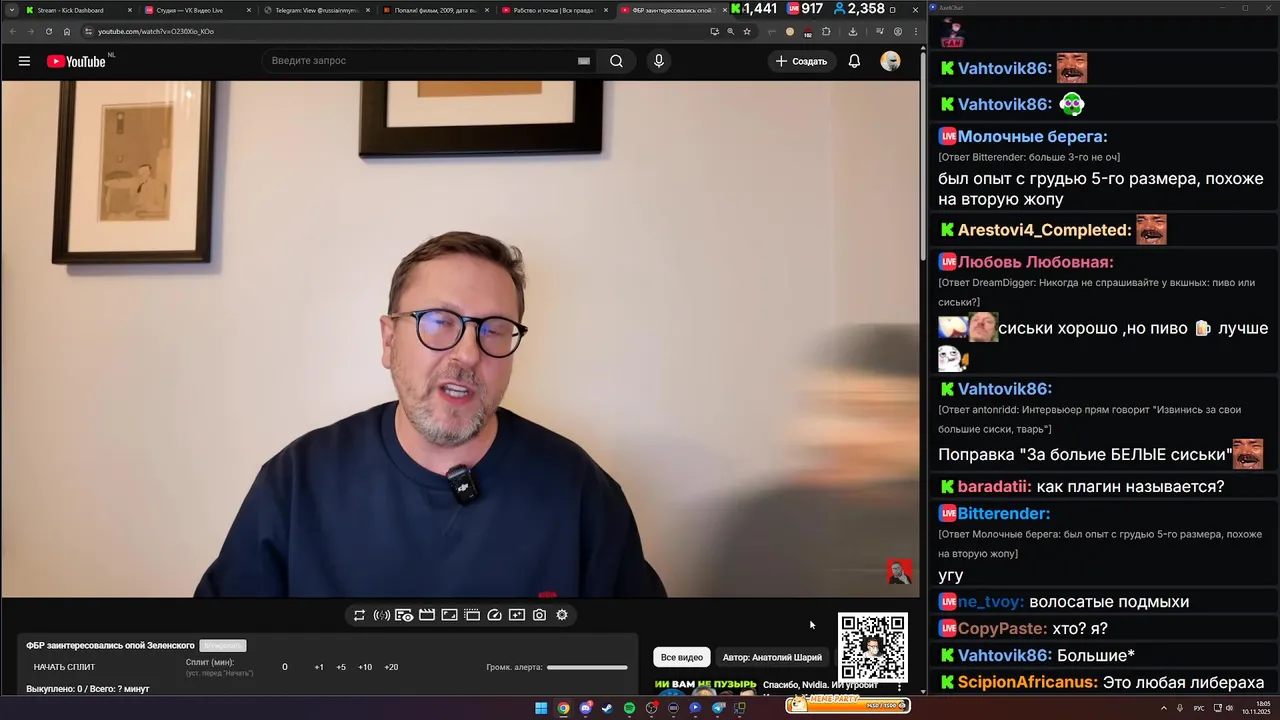Add +1 minute to split
The width and height of the screenshot is (1280, 720).
pos(319,667)
